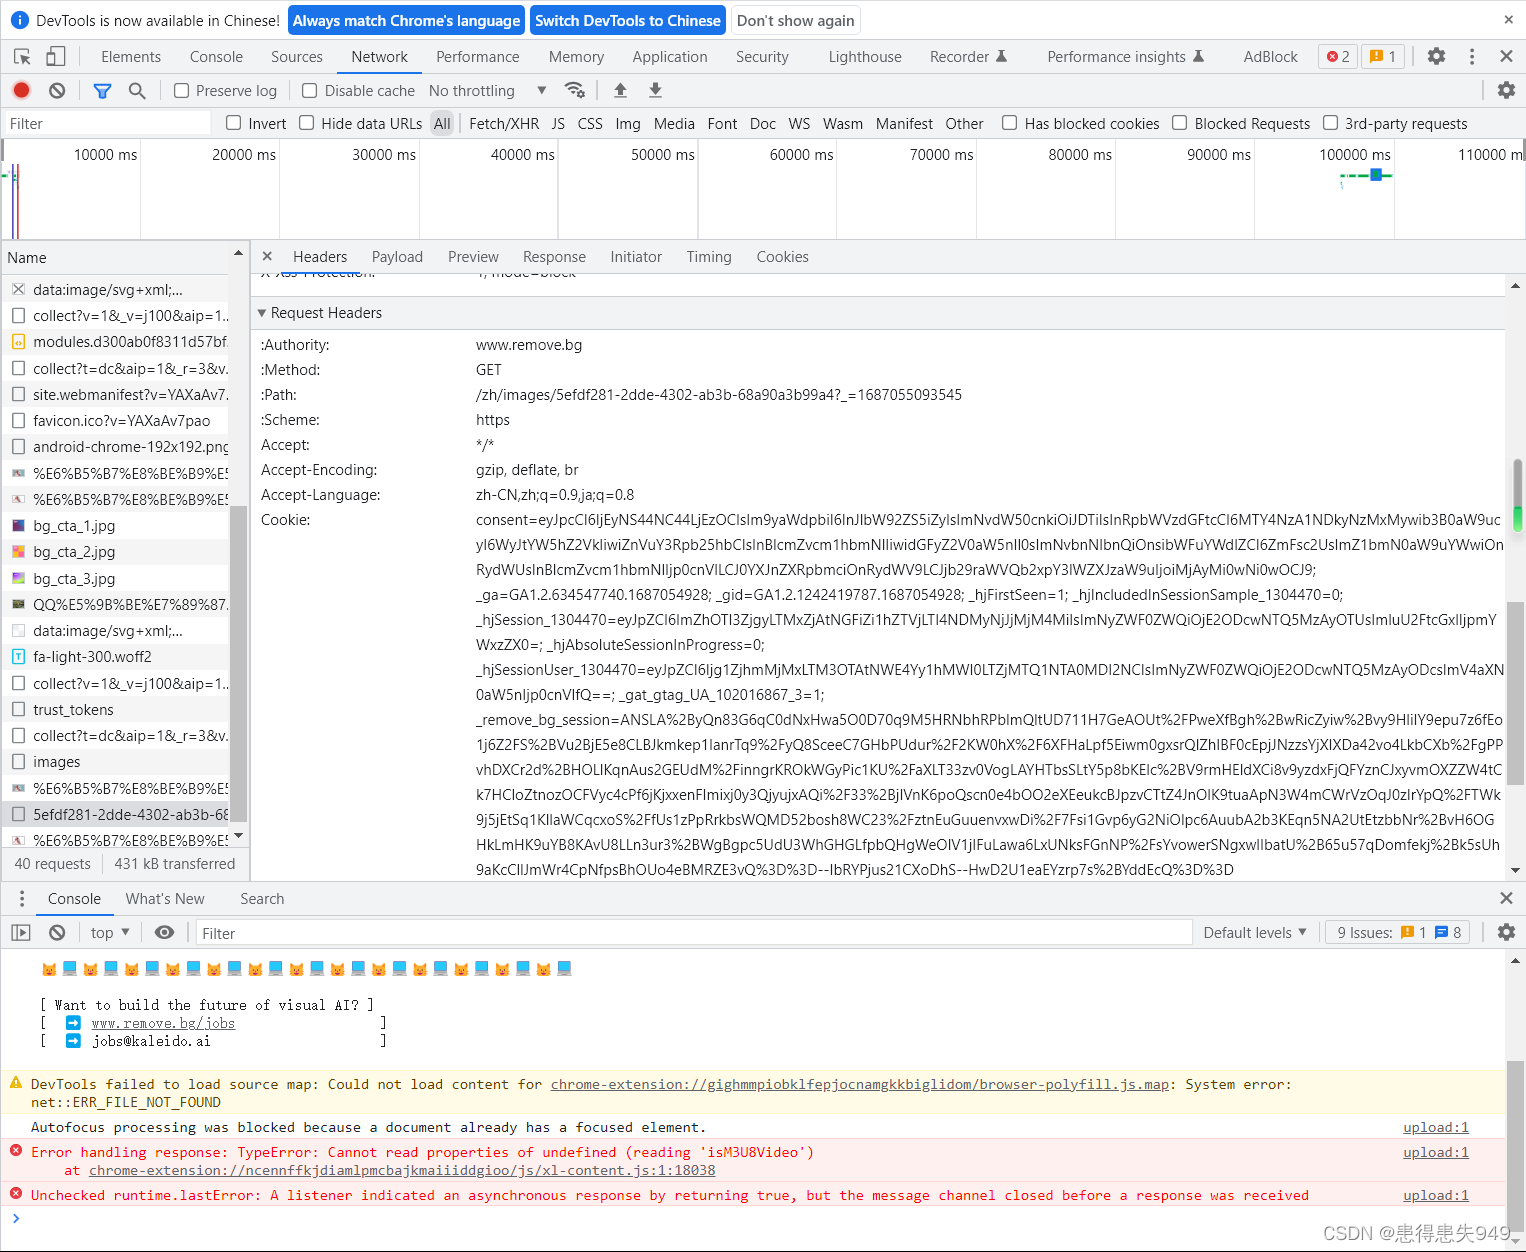
Task: Stop recording the network log
Action: tap(20, 90)
